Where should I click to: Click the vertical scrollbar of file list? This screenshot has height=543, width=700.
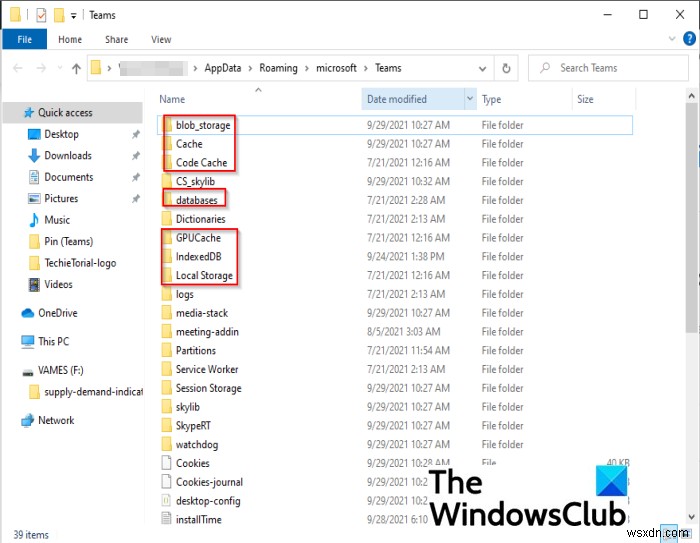(x=692, y=217)
